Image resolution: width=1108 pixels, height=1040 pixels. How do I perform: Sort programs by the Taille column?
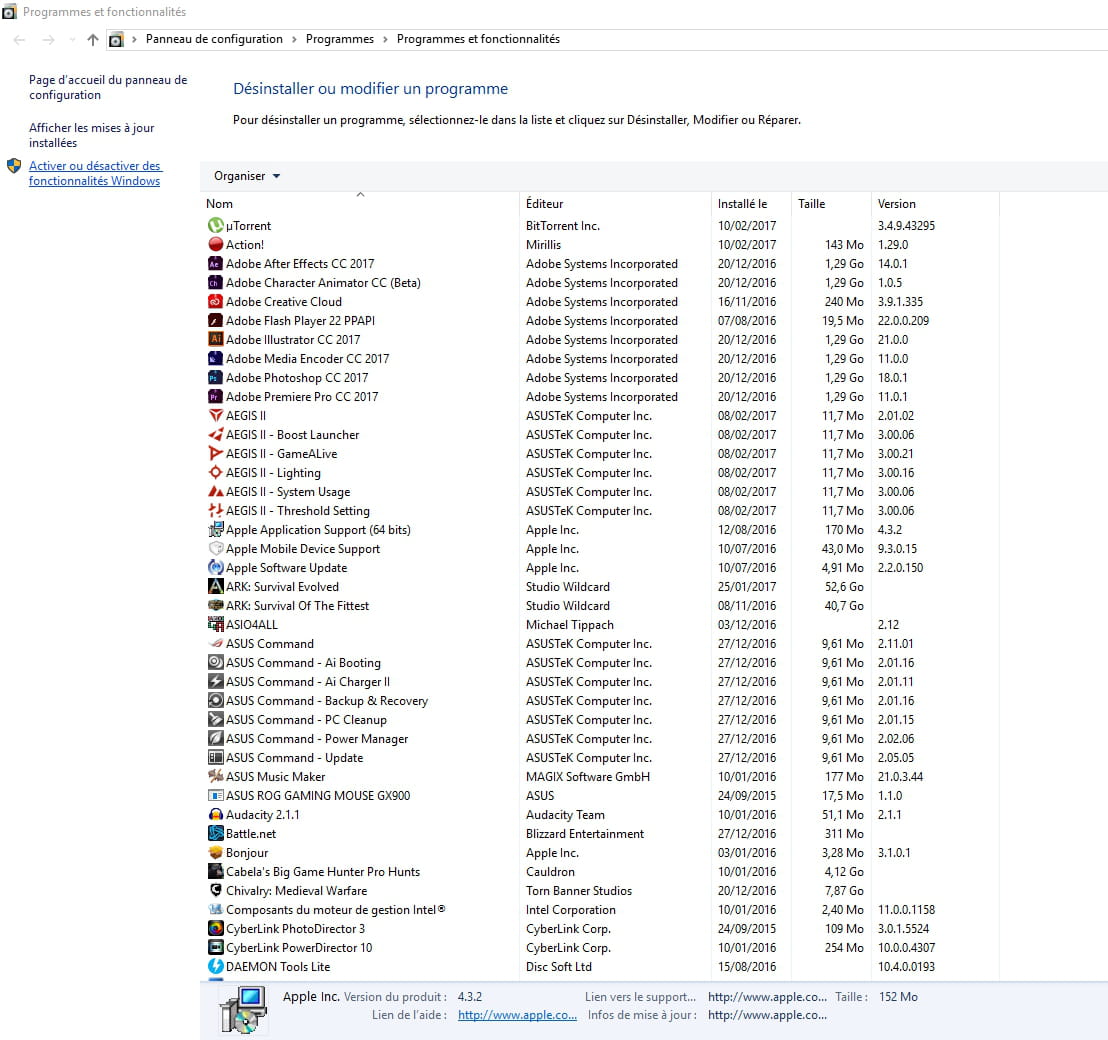tap(811, 204)
